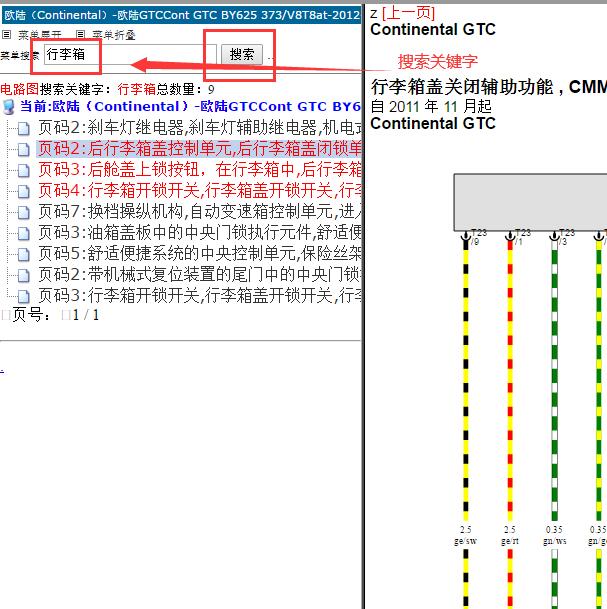Click page icon for 页码2:后行李箱盖控制单元 row
This screenshot has width=607, height=609.
point(23,149)
